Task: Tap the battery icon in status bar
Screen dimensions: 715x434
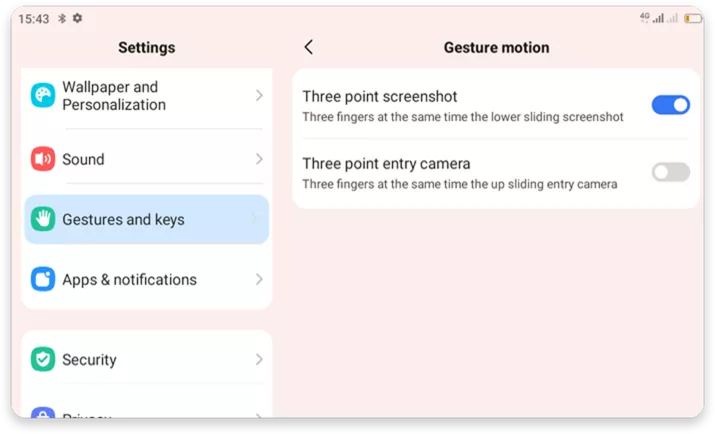Action: click(692, 18)
